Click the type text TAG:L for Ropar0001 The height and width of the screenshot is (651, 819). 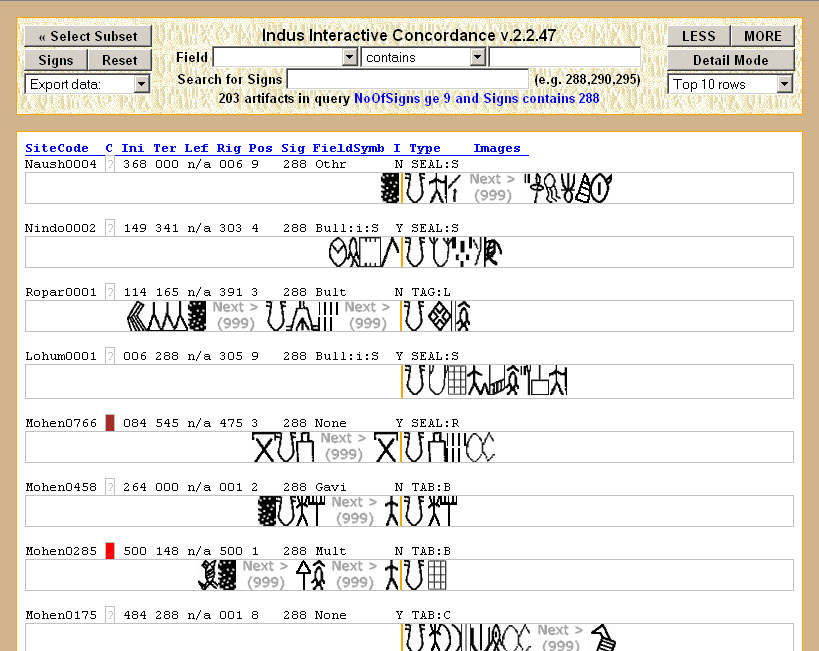tap(431, 292)
